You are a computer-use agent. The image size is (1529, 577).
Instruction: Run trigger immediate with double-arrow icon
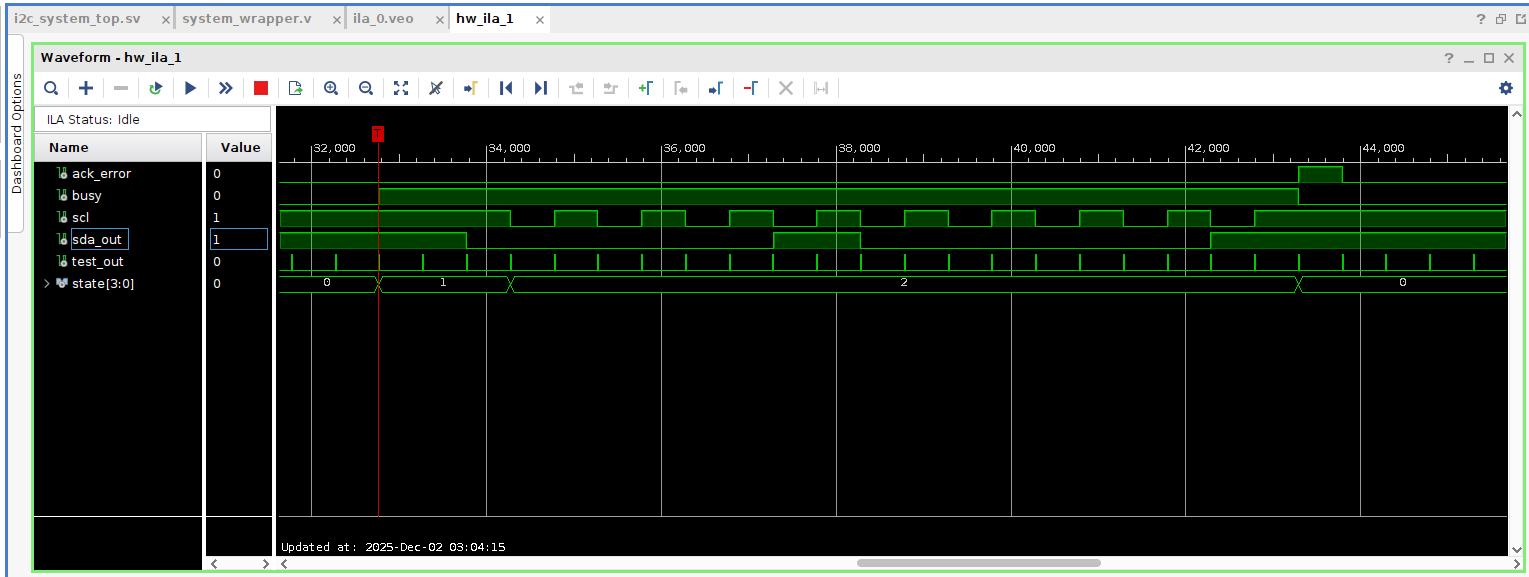coord(225,88)
